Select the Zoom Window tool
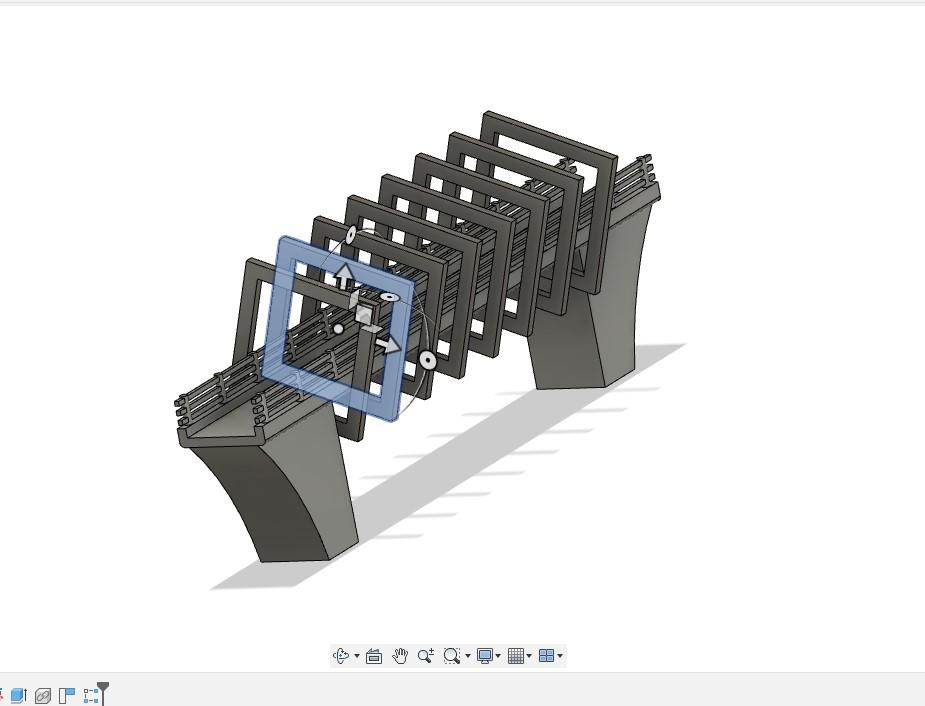The image size is (925, 706). pyautogui.click(x=452, y=655)
